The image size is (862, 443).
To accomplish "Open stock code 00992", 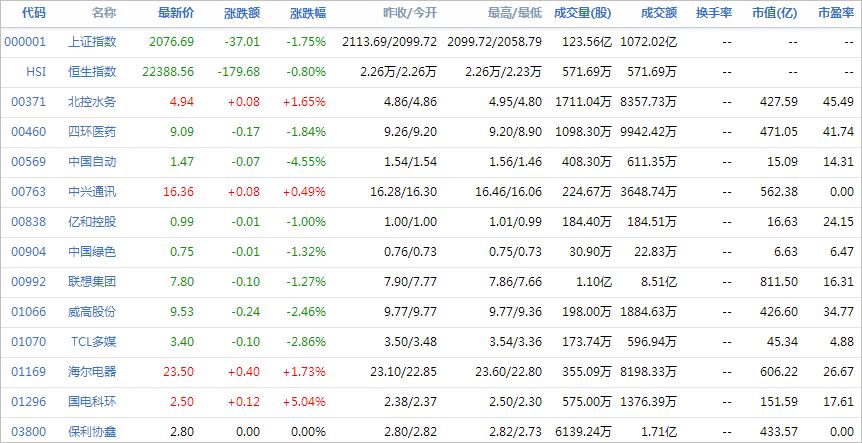I will coord(29,281).
